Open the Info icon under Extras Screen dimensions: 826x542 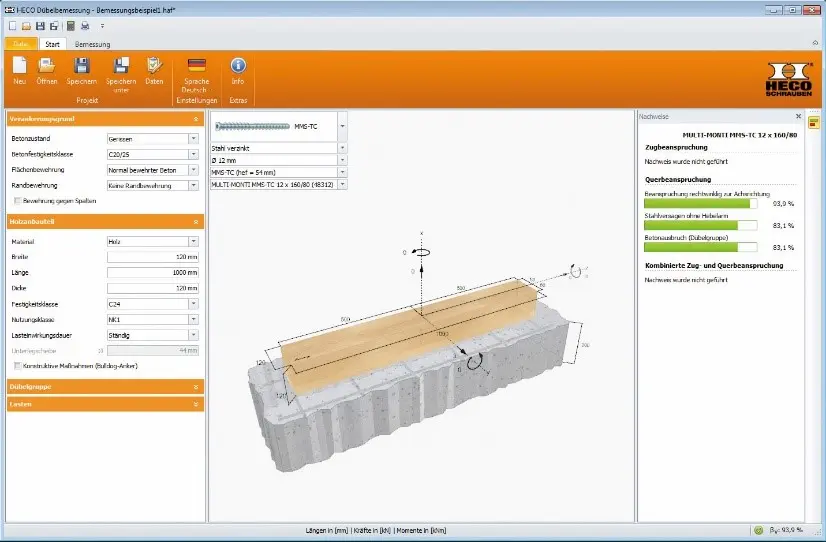point(238,65)
